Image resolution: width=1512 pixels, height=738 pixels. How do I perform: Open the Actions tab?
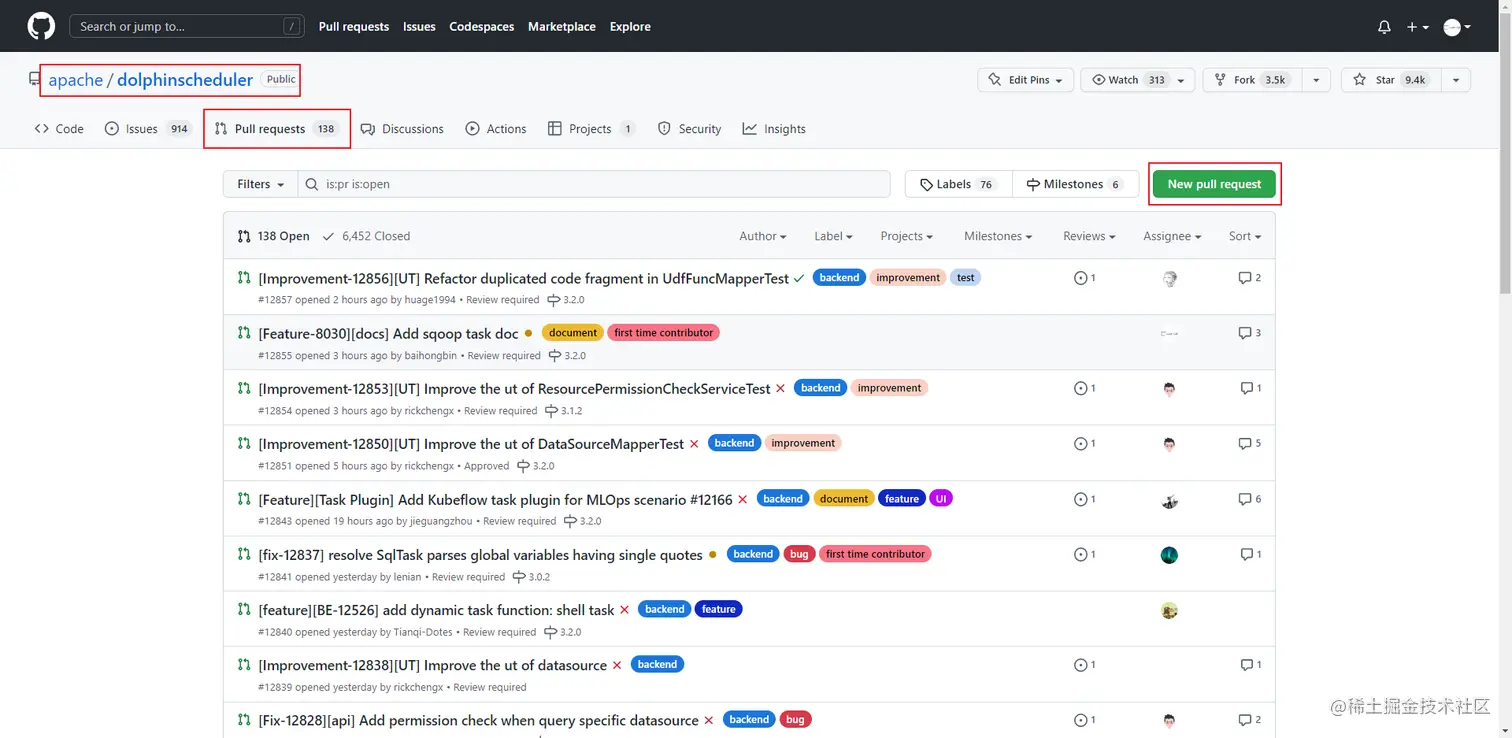[496, 129]
